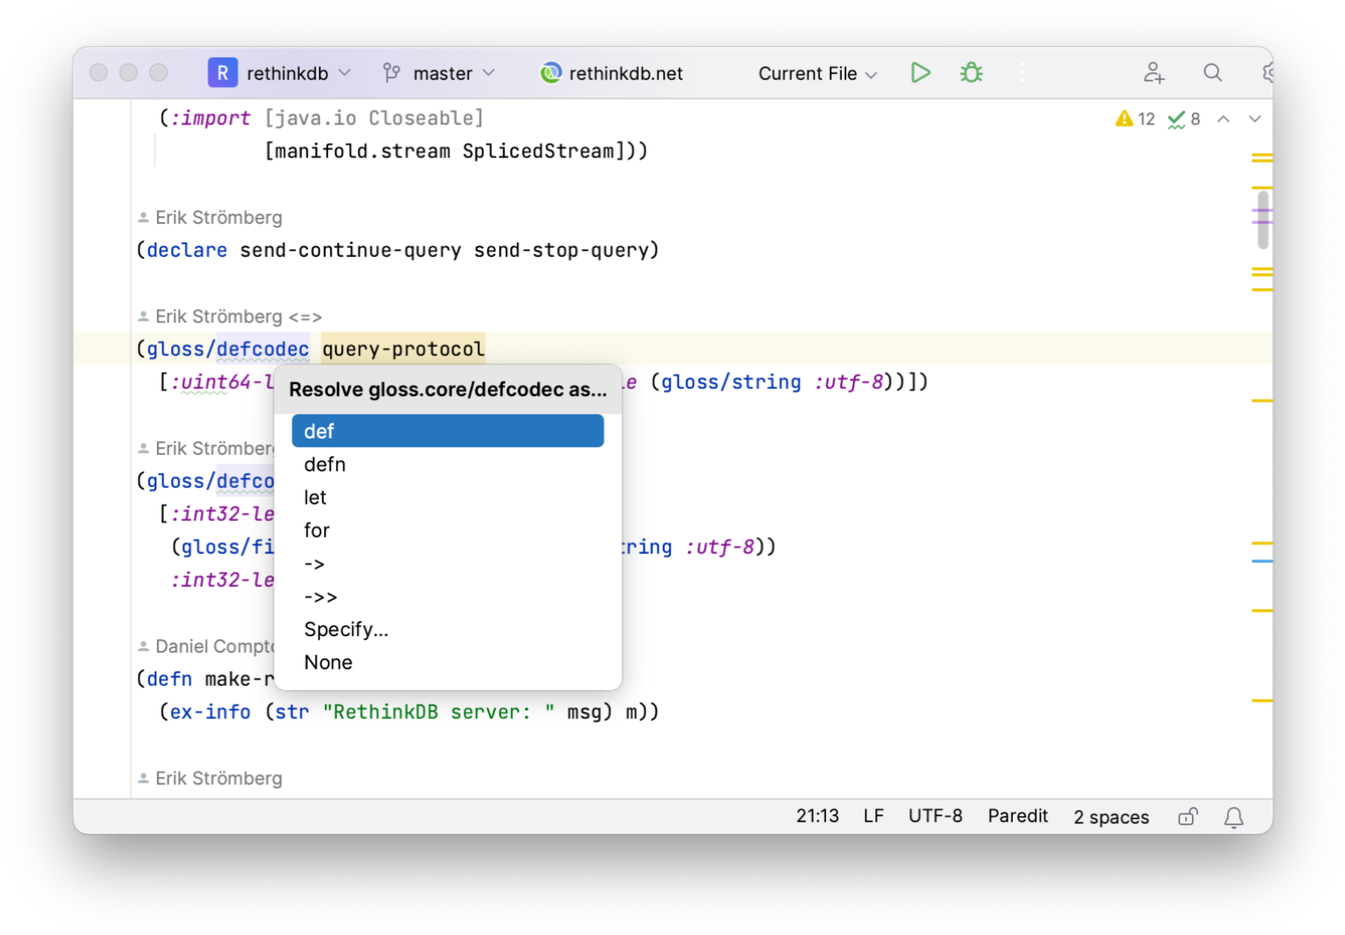This screenshot has height=935, width=1345.
Task: Click the query-protocol symbol name
Action: tap(403, 349)
